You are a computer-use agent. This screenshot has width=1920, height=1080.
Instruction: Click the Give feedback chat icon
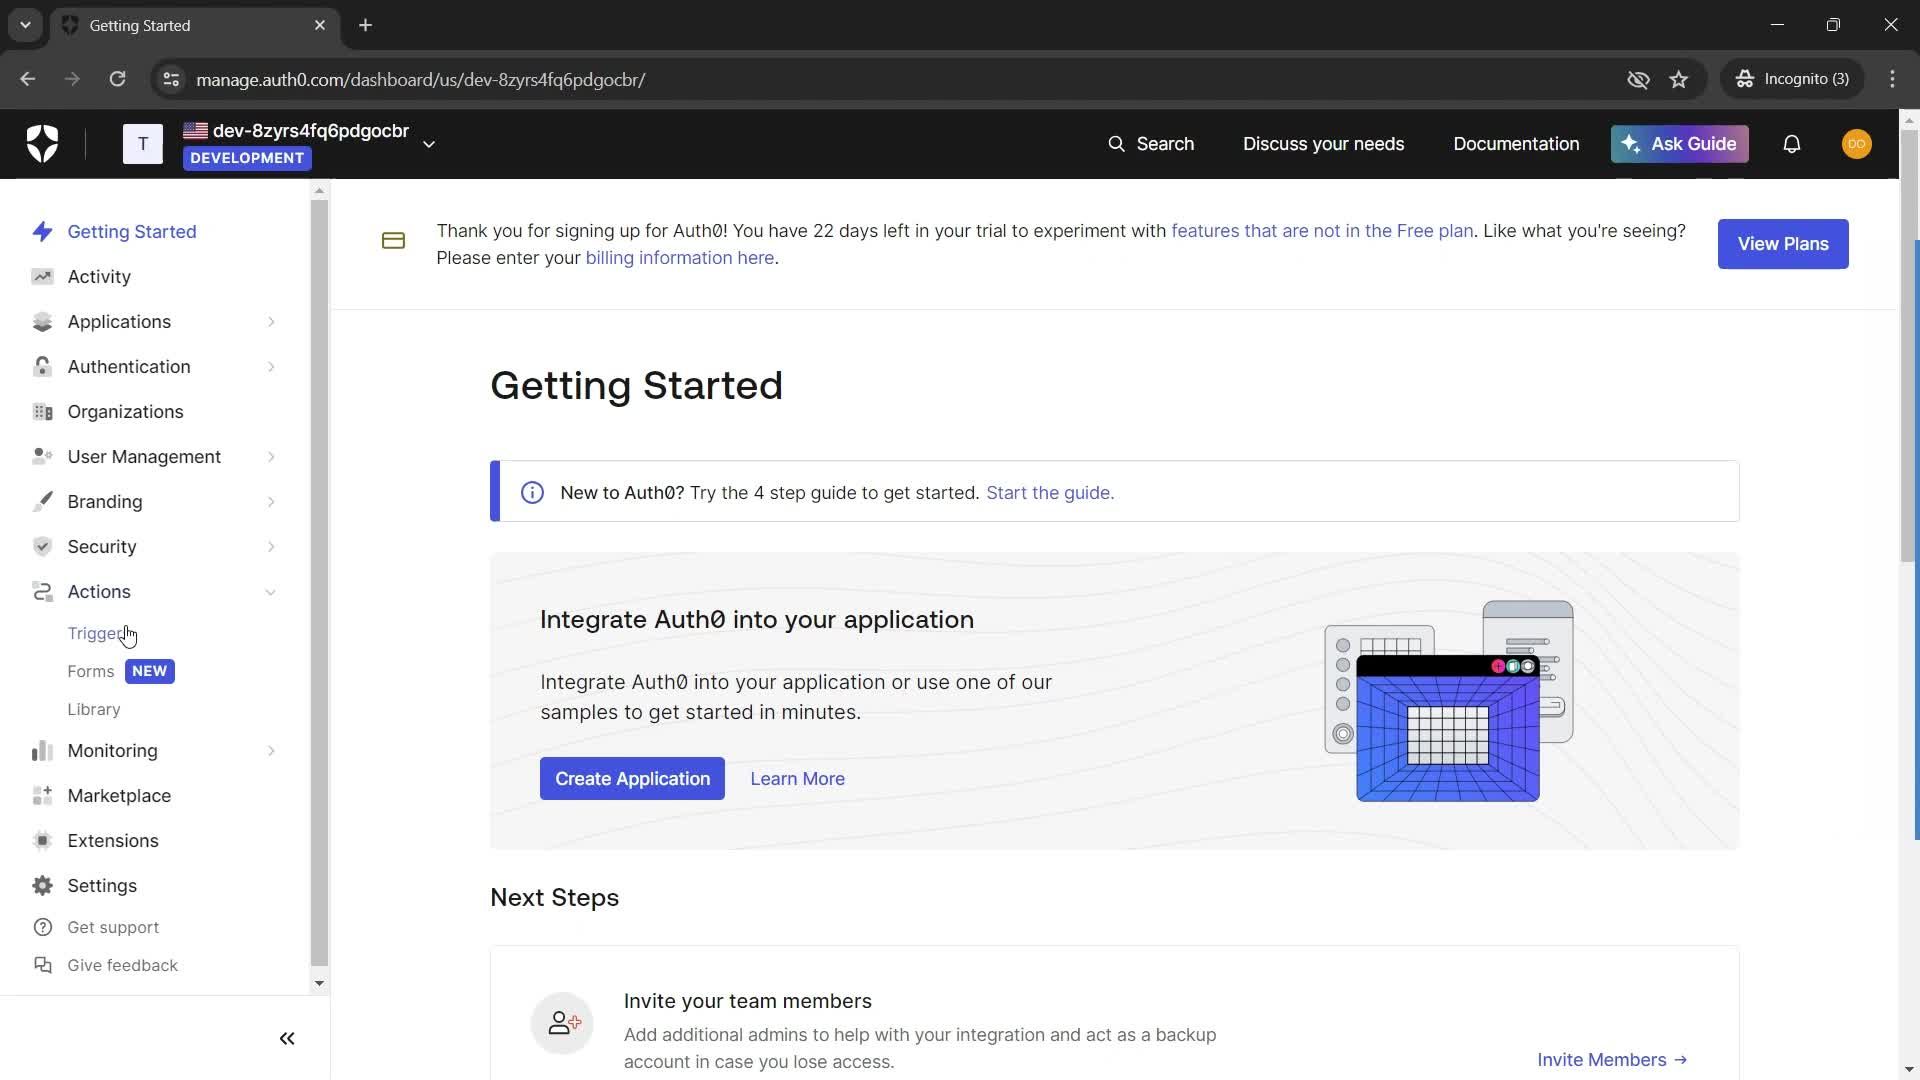42,966
